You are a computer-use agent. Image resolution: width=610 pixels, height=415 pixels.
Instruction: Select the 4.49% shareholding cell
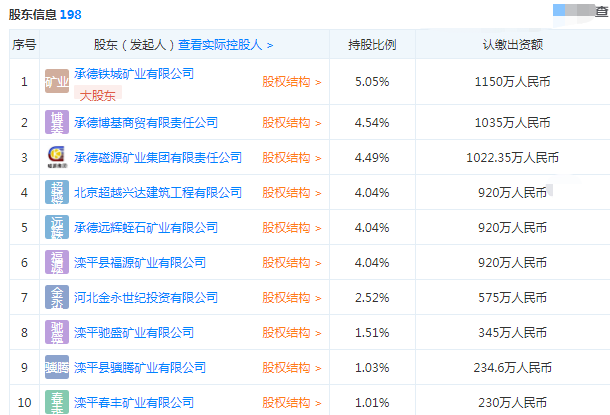(x=372, y=158)
